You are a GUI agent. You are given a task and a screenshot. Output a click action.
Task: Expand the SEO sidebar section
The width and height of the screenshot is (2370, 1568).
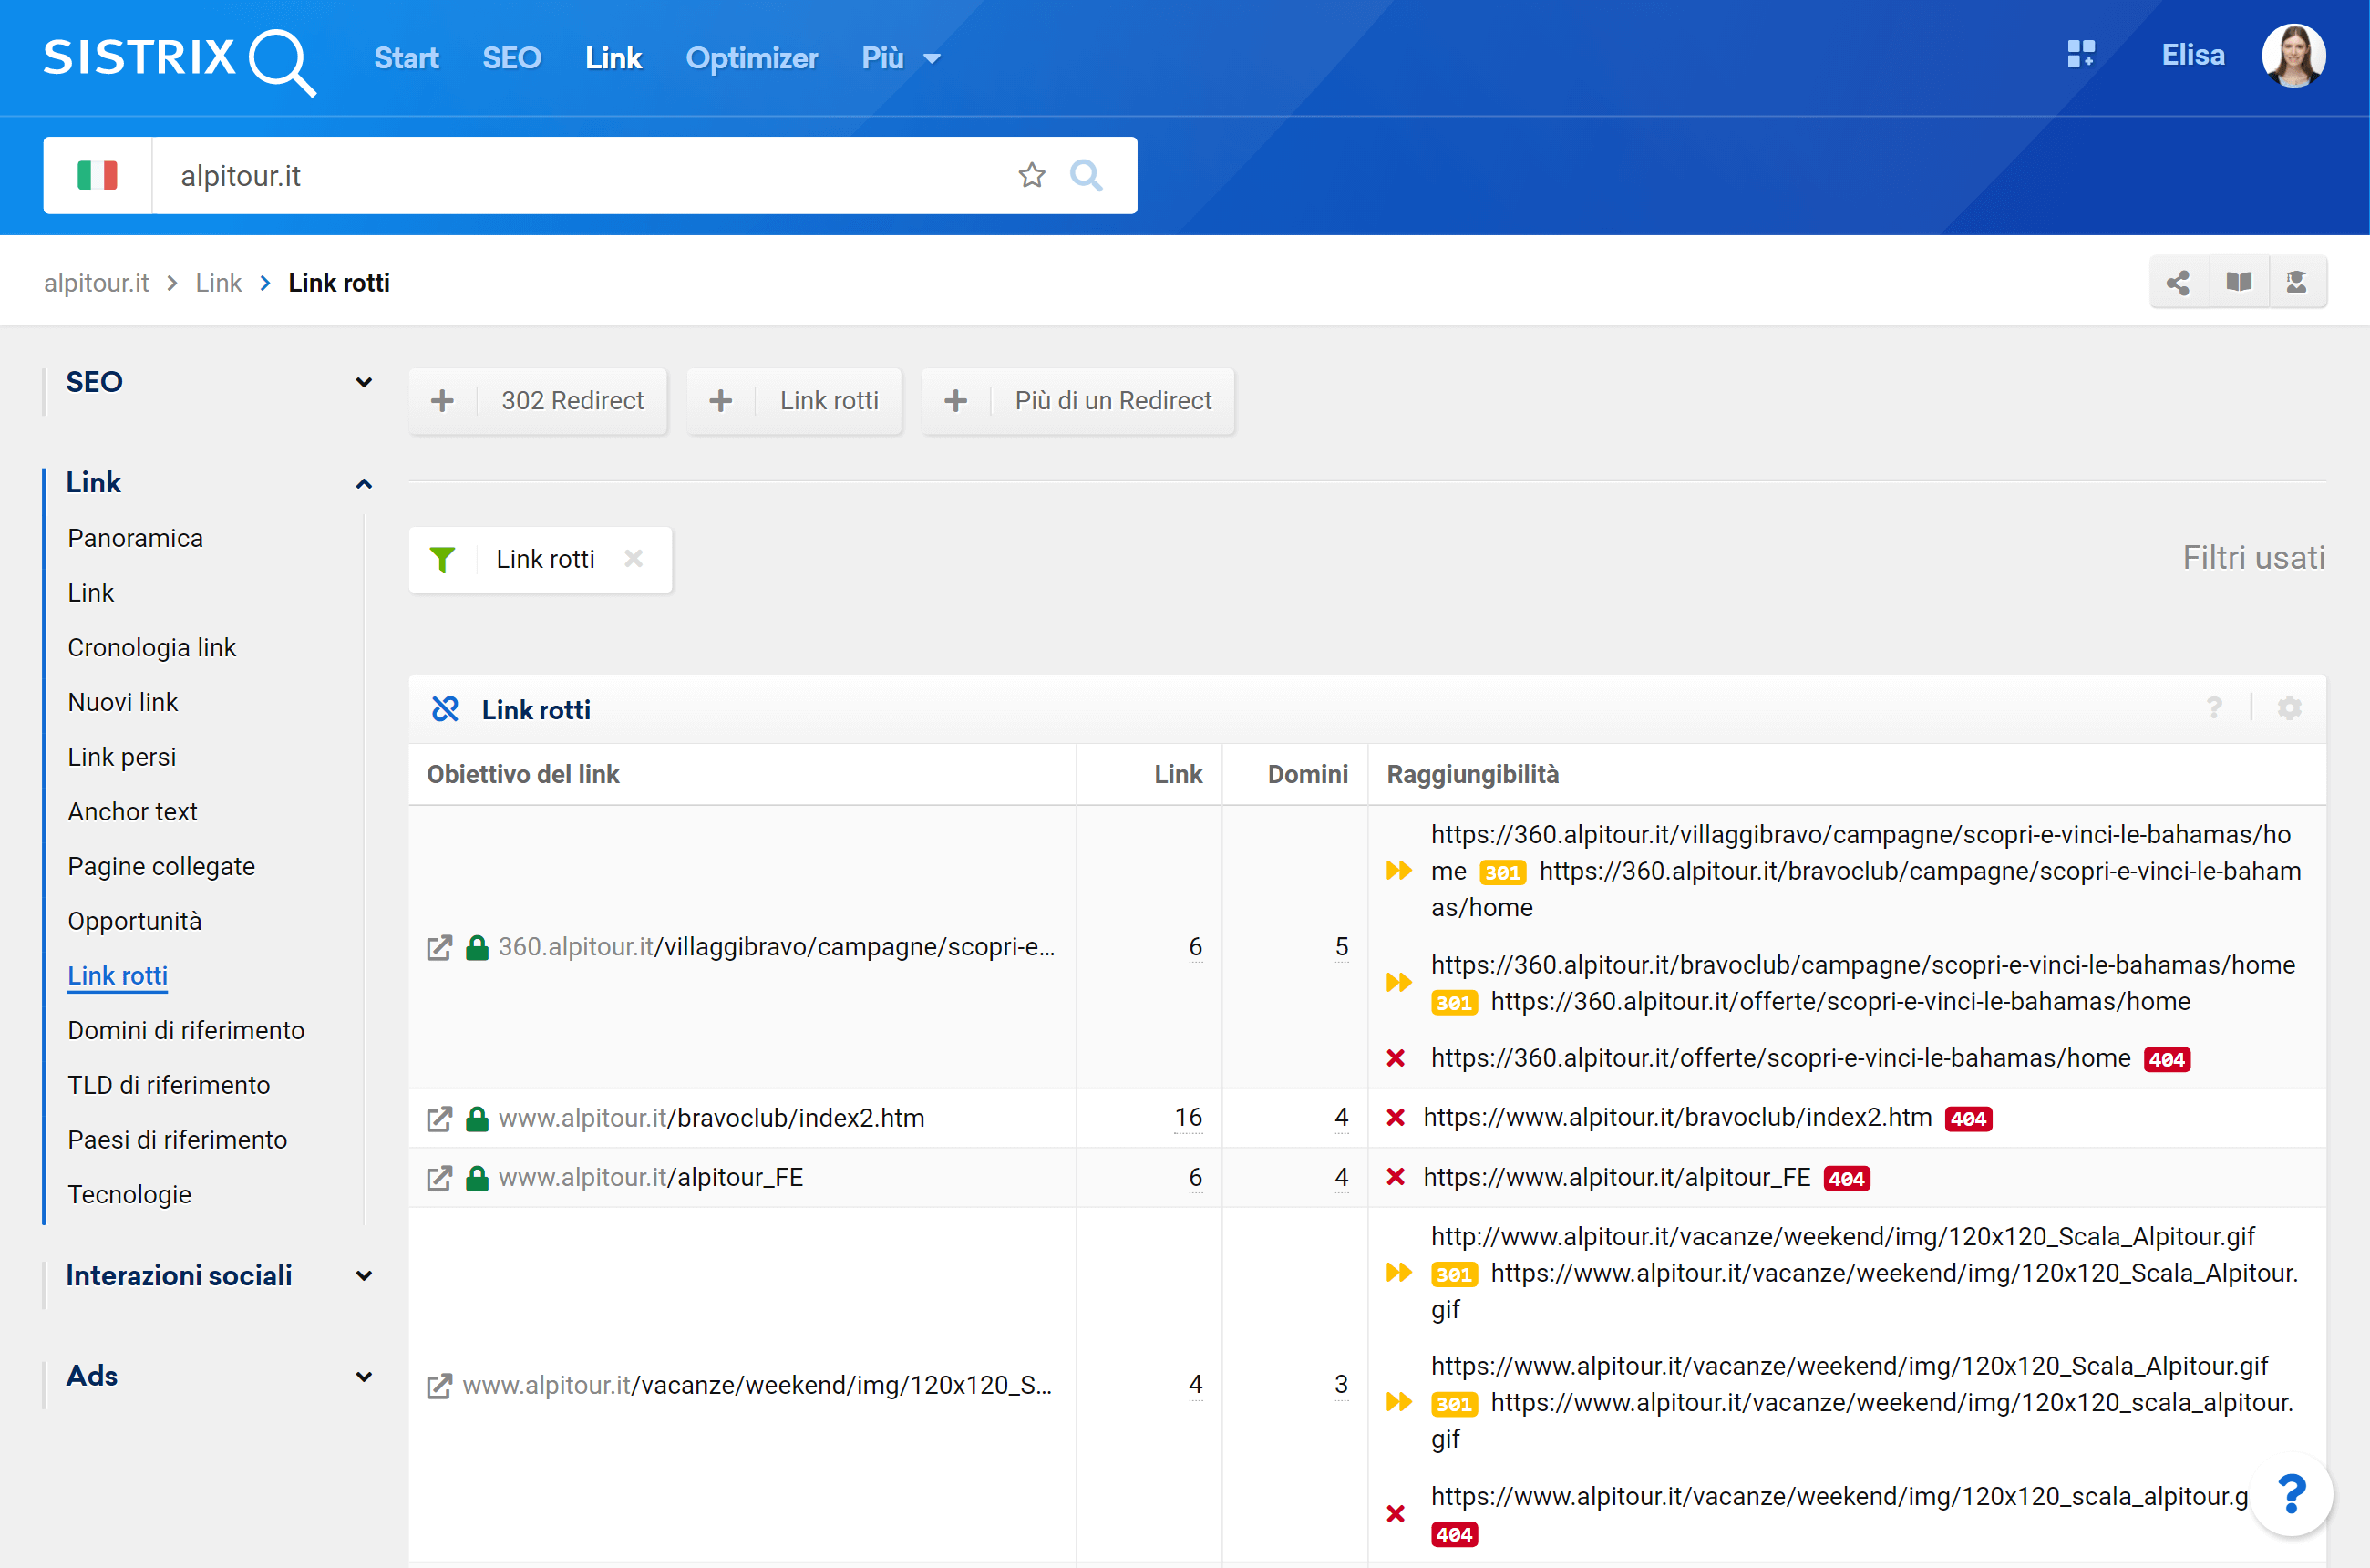[x=364, y=382]
